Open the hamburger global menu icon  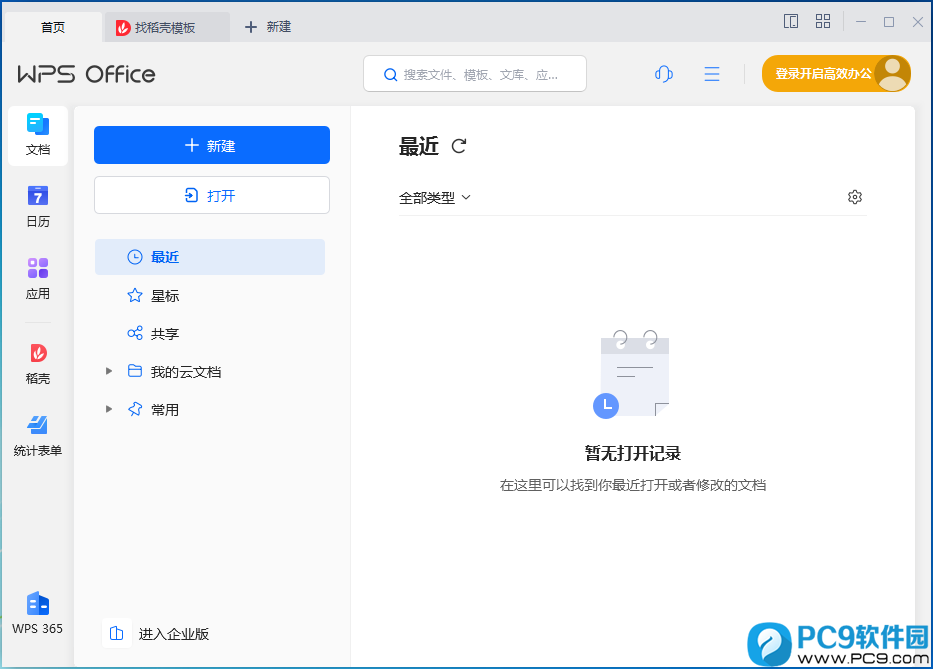pos(712,74)
